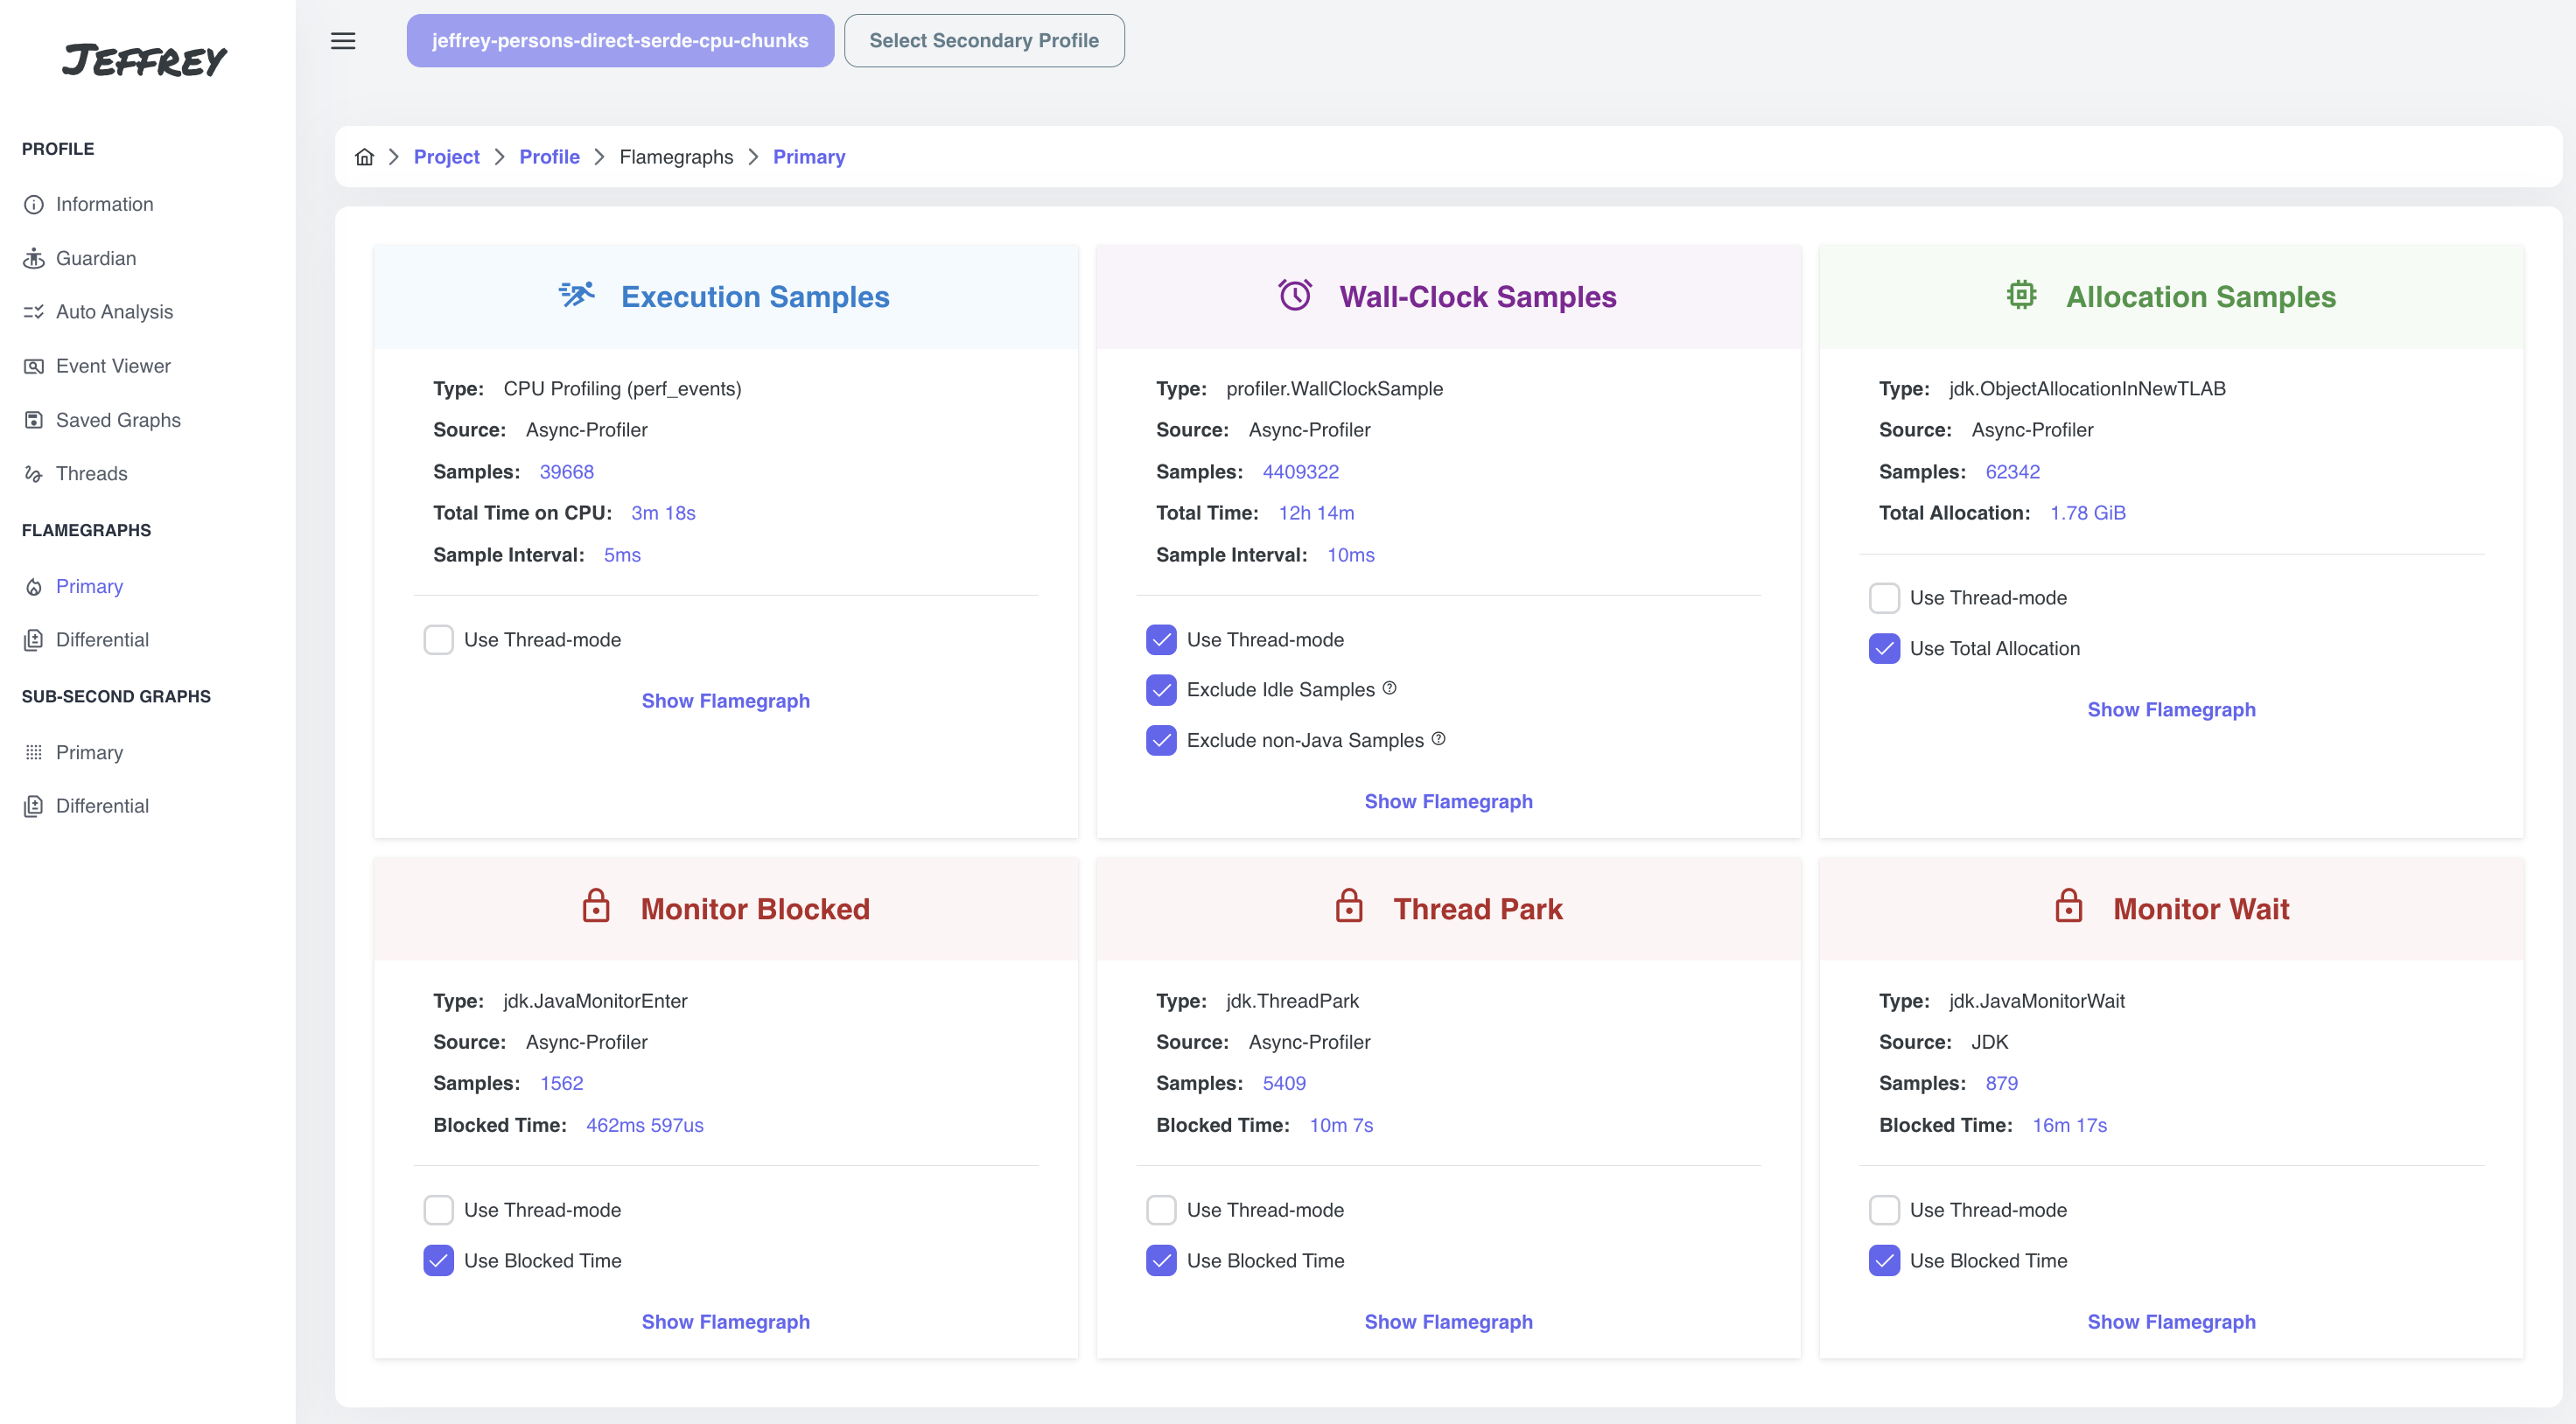Uncheck Use Blocked Time in Monitor Wait
Screen dimensions: 2576x1424
click(x=1884, y=1261)
